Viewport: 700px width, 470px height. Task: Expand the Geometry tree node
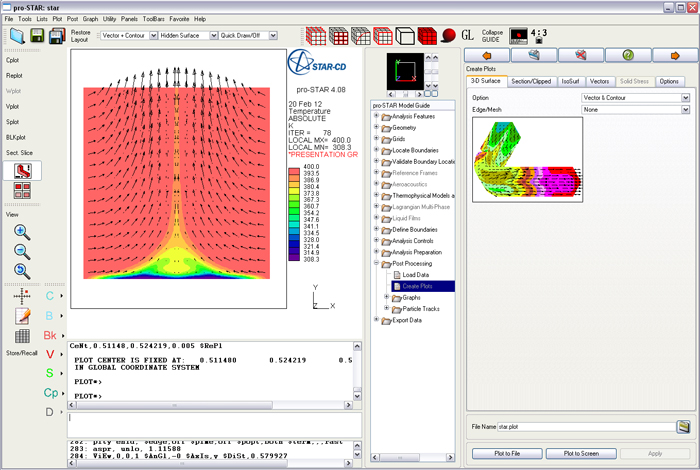tap(376, 127)
